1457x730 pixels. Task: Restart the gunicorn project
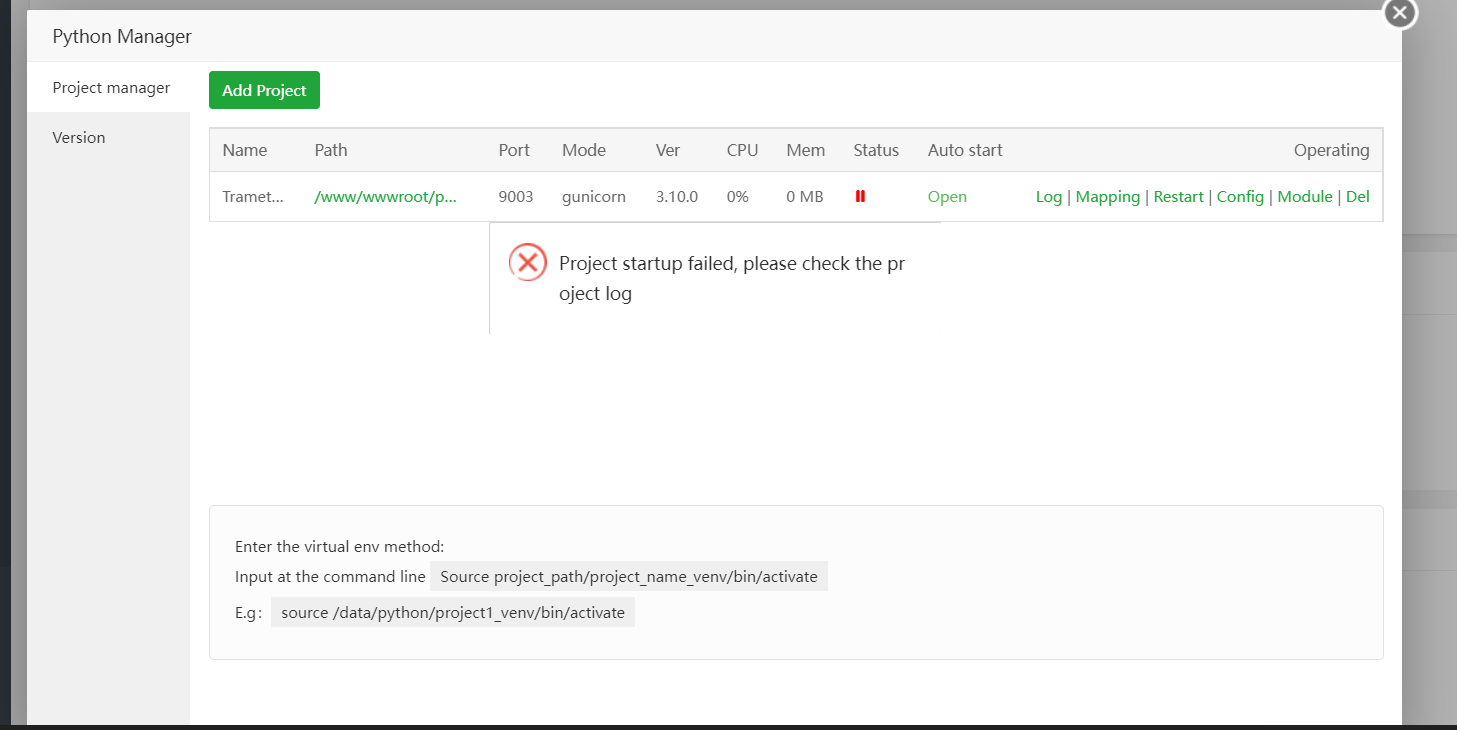click(1178, 197)
